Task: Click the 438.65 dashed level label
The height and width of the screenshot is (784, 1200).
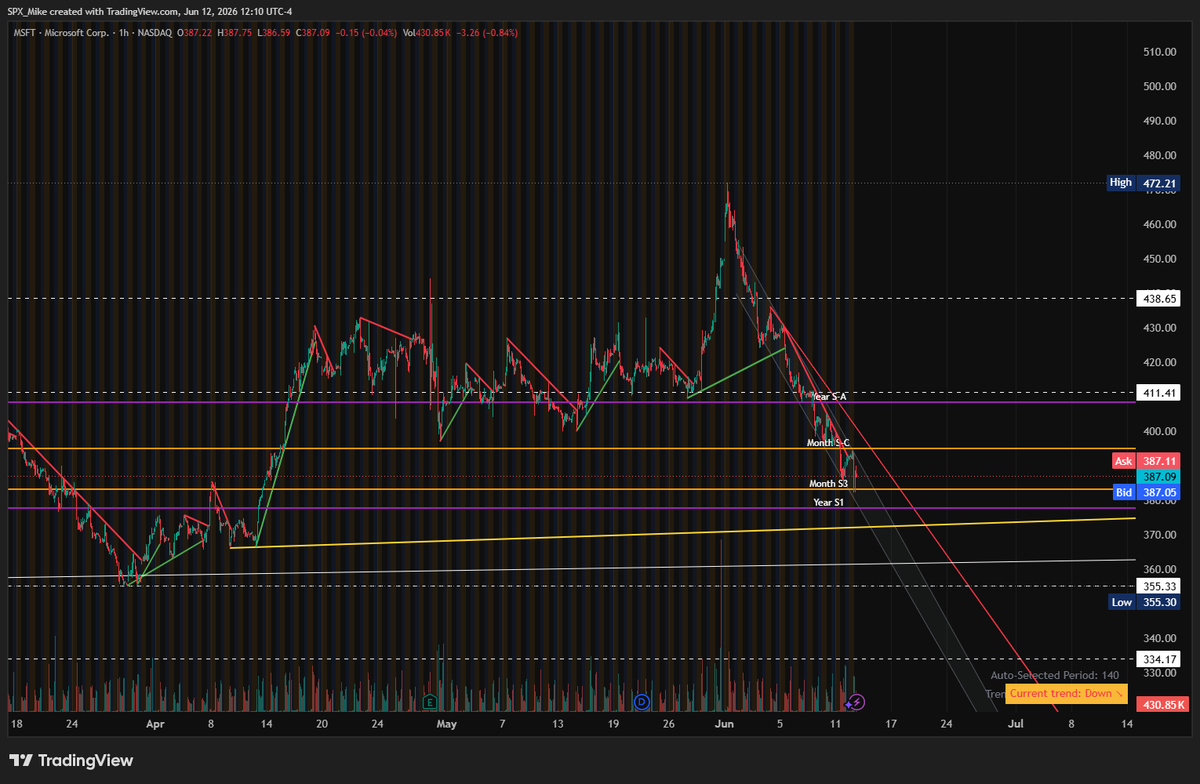Action: 1158,298
